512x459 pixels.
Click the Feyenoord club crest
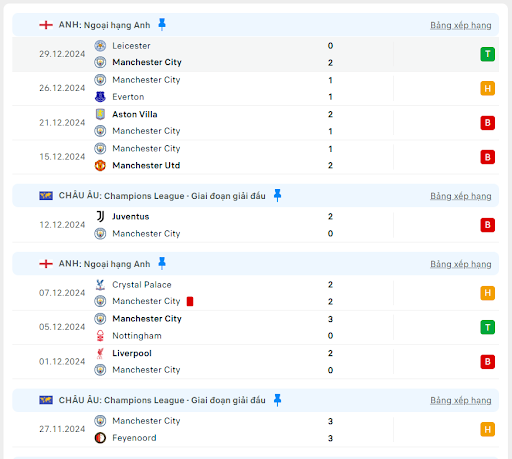(x=100, y=438)
